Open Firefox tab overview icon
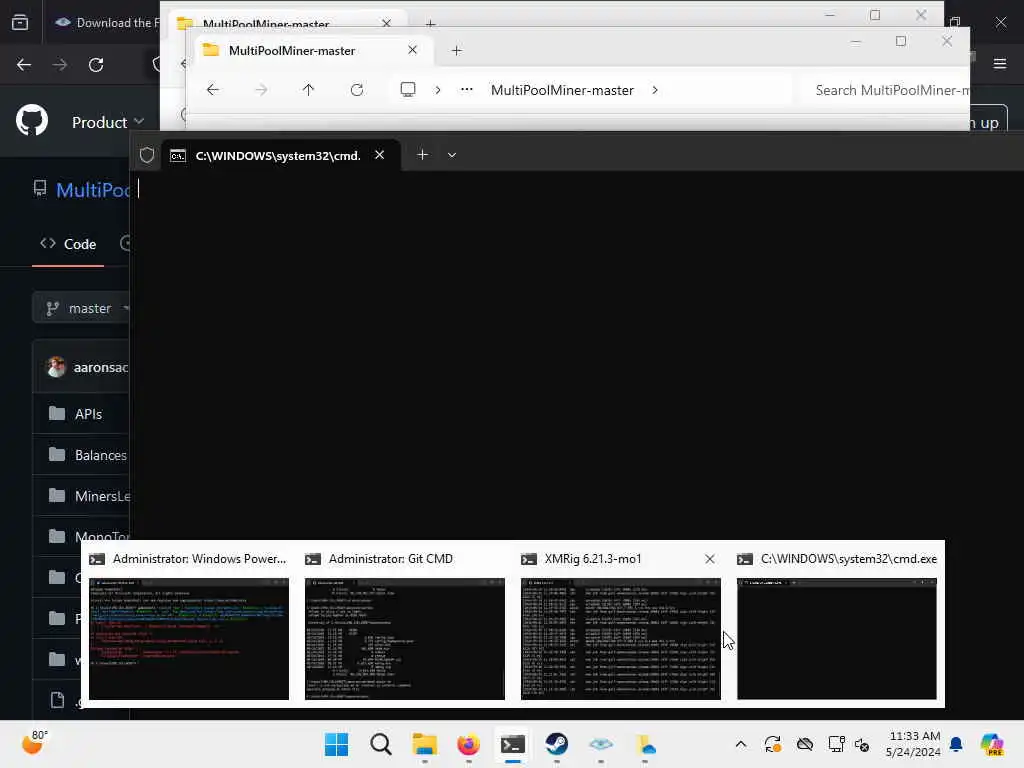Screen dimensions: 1024x768 click(20, 22)
